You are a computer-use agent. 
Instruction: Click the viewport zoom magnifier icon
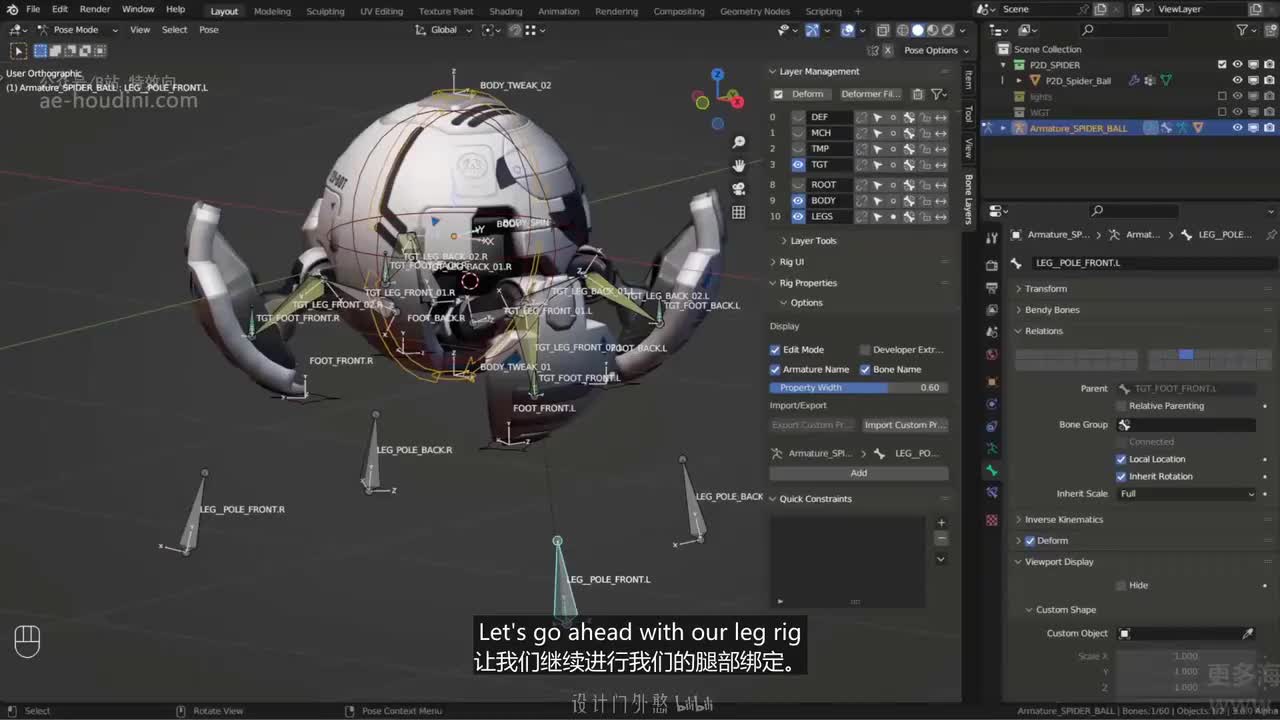739,142
